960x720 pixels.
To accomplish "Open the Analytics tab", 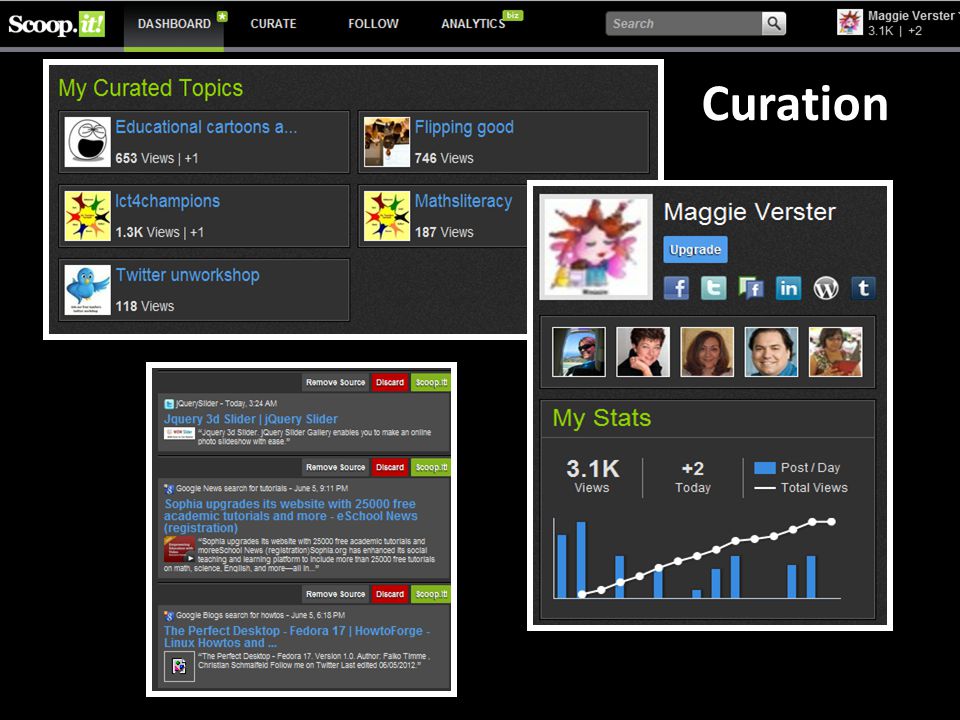I will pyautogui.click(x=473, y=24).
